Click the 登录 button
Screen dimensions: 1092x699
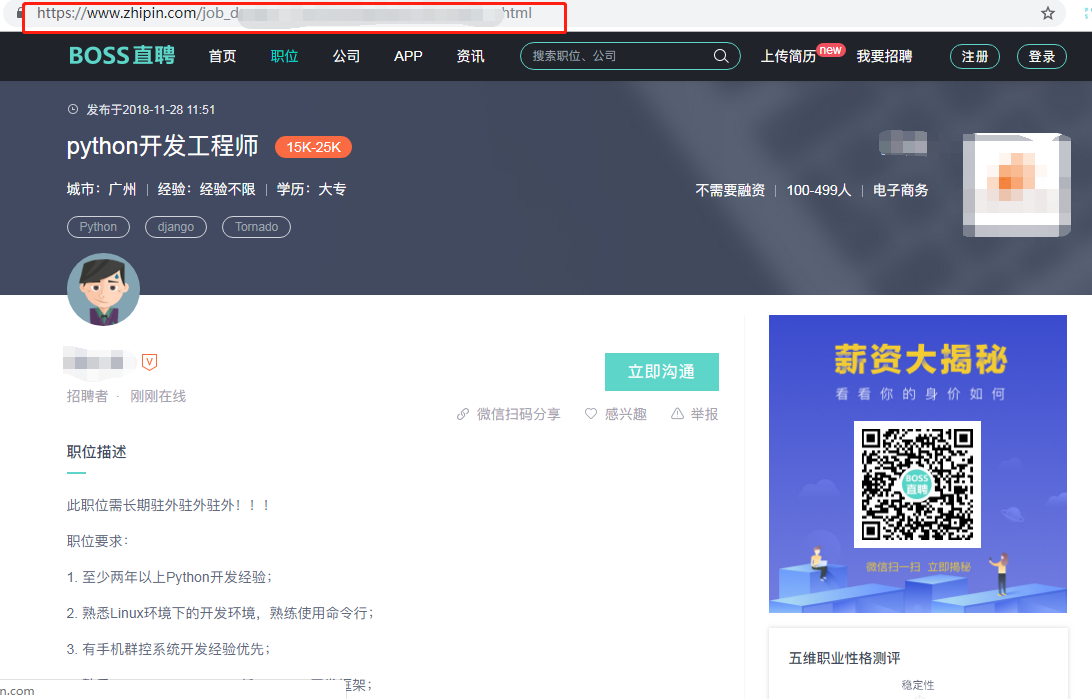pos(1042,56)
